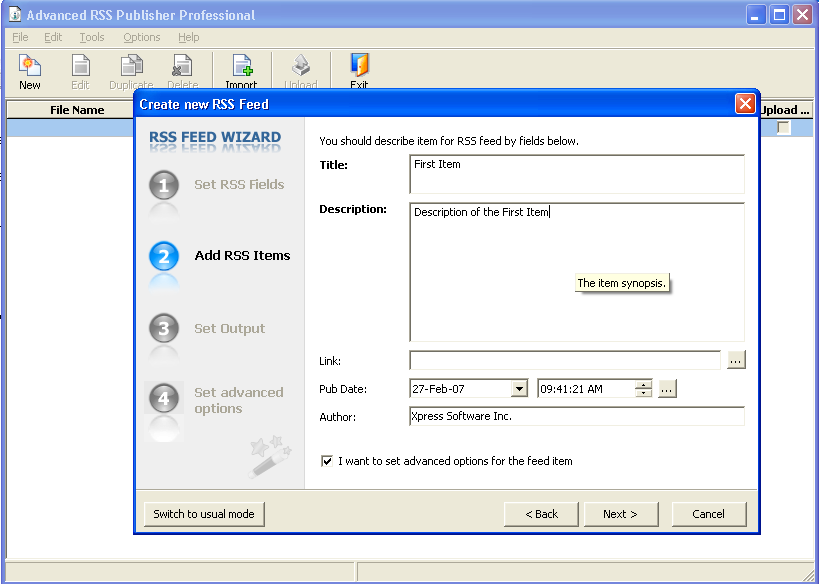The width and height of the screenshot is (819, 584).
Task: Decrease the Pub time with the down spinner
Action: [x=644, y=393]
